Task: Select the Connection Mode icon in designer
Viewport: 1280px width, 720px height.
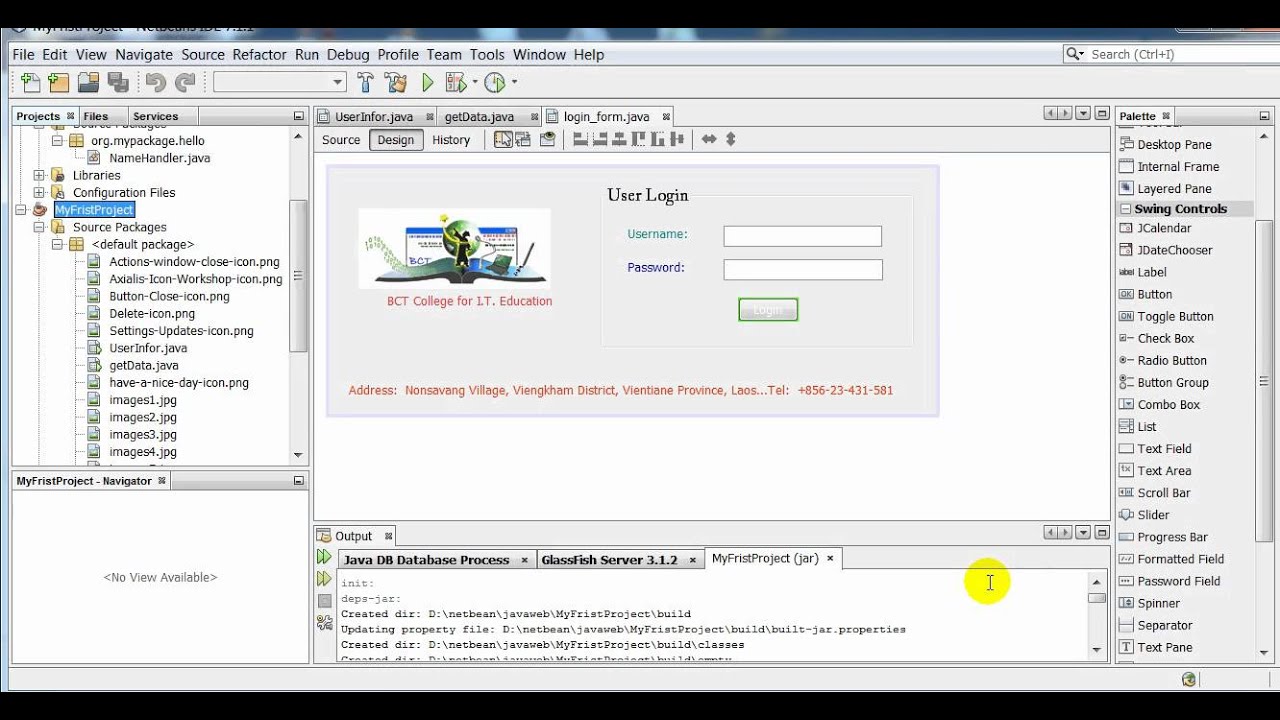Action: (x=525, y=140)
